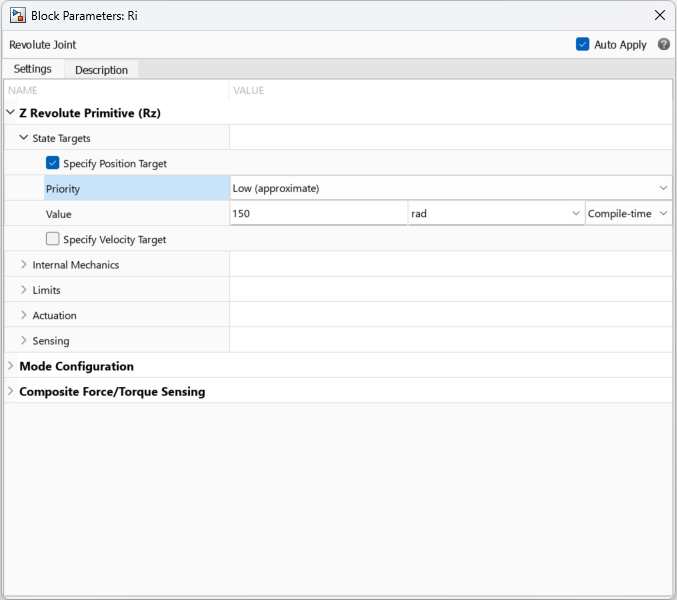
Task: Open the Priority dropdown
Action: click(450, 188)
